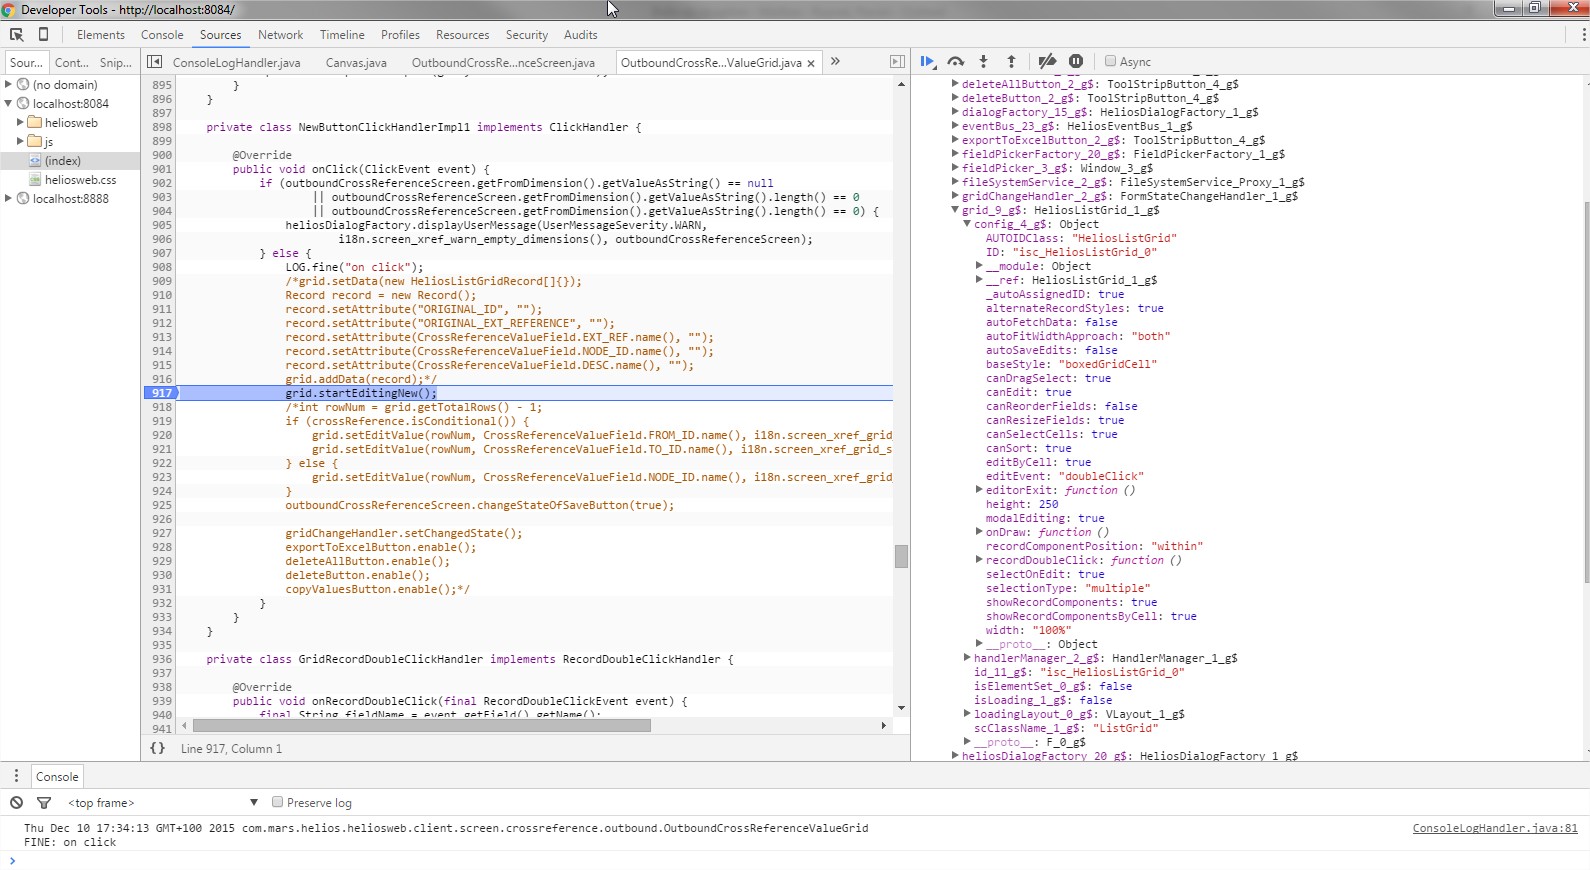Step into the next function call

coord(984,62)
